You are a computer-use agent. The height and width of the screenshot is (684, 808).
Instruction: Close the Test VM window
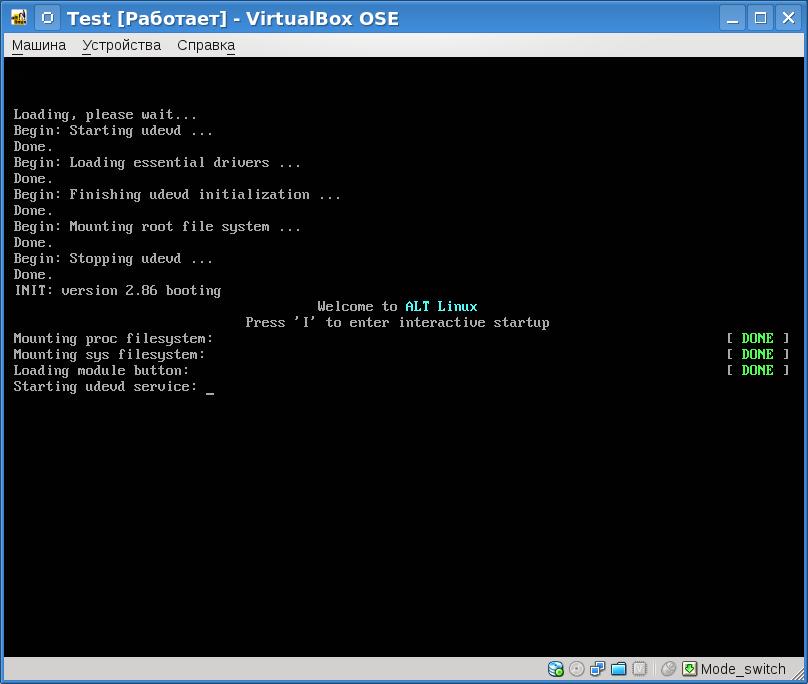tap(787, 18)
